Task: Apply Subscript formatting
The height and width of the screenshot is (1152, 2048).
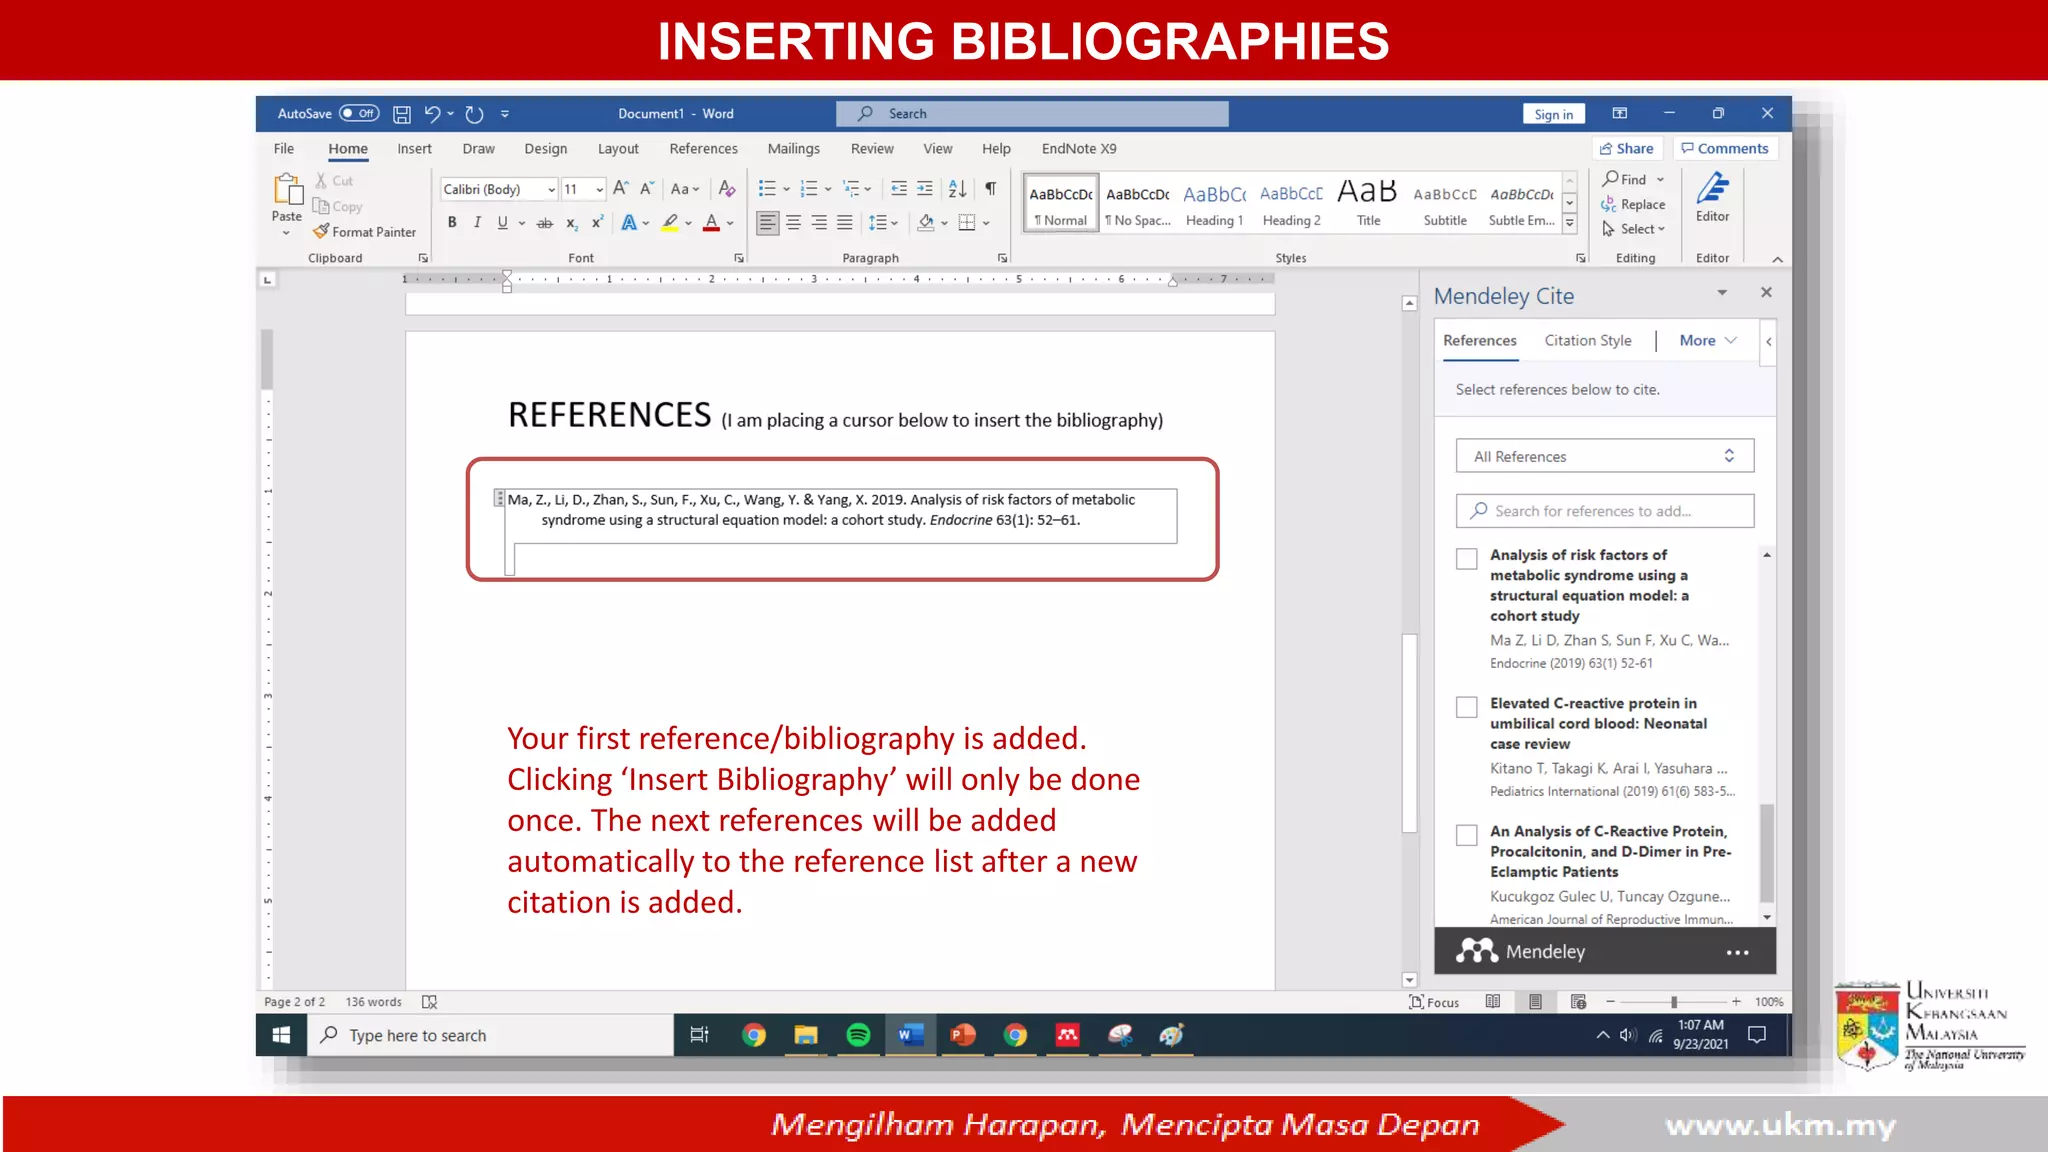Action: (571, 222)
